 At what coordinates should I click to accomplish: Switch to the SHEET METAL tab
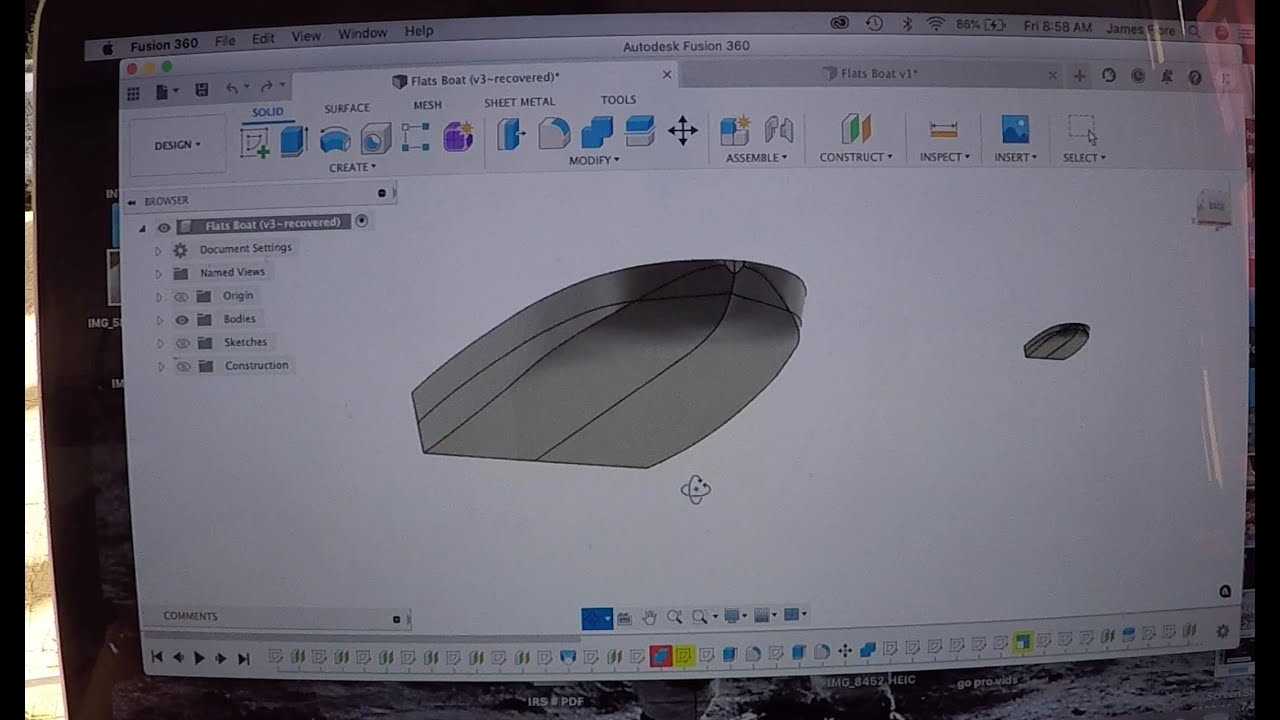(519, 102)
